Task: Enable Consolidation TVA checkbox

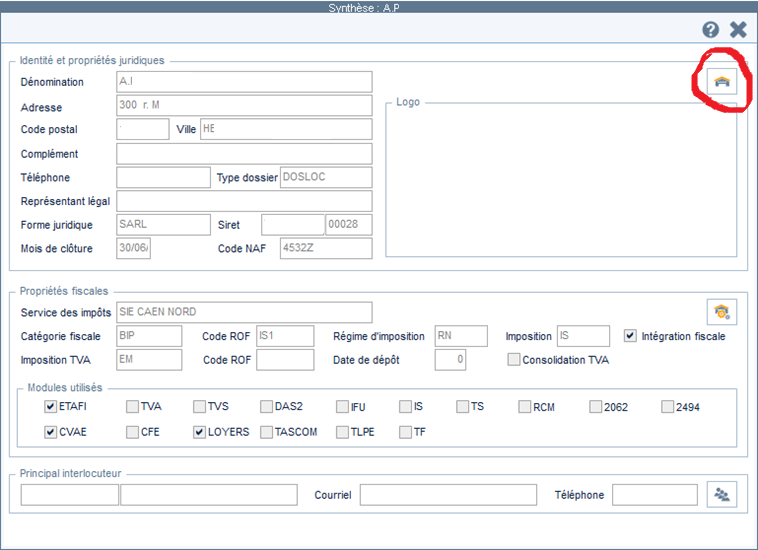Action: 513,359
